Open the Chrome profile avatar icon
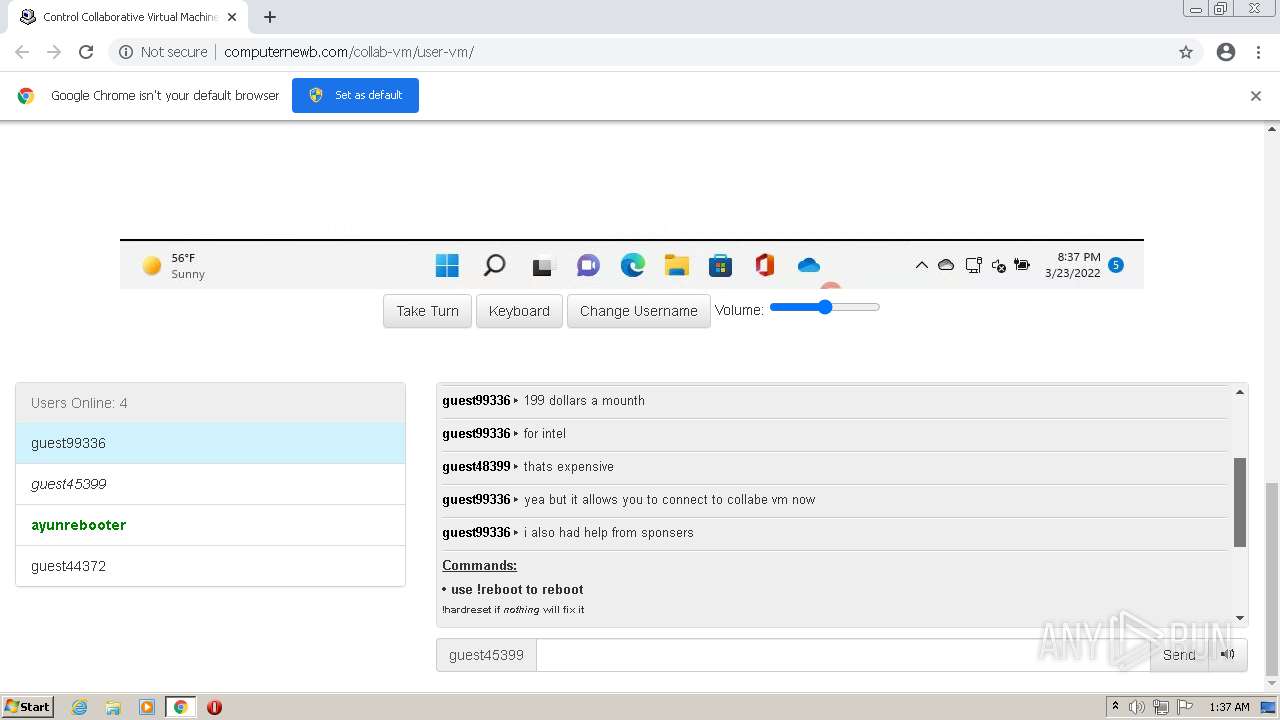Image resolution: width=1280 pixels, height=720 pixels. pos(1226,52)
